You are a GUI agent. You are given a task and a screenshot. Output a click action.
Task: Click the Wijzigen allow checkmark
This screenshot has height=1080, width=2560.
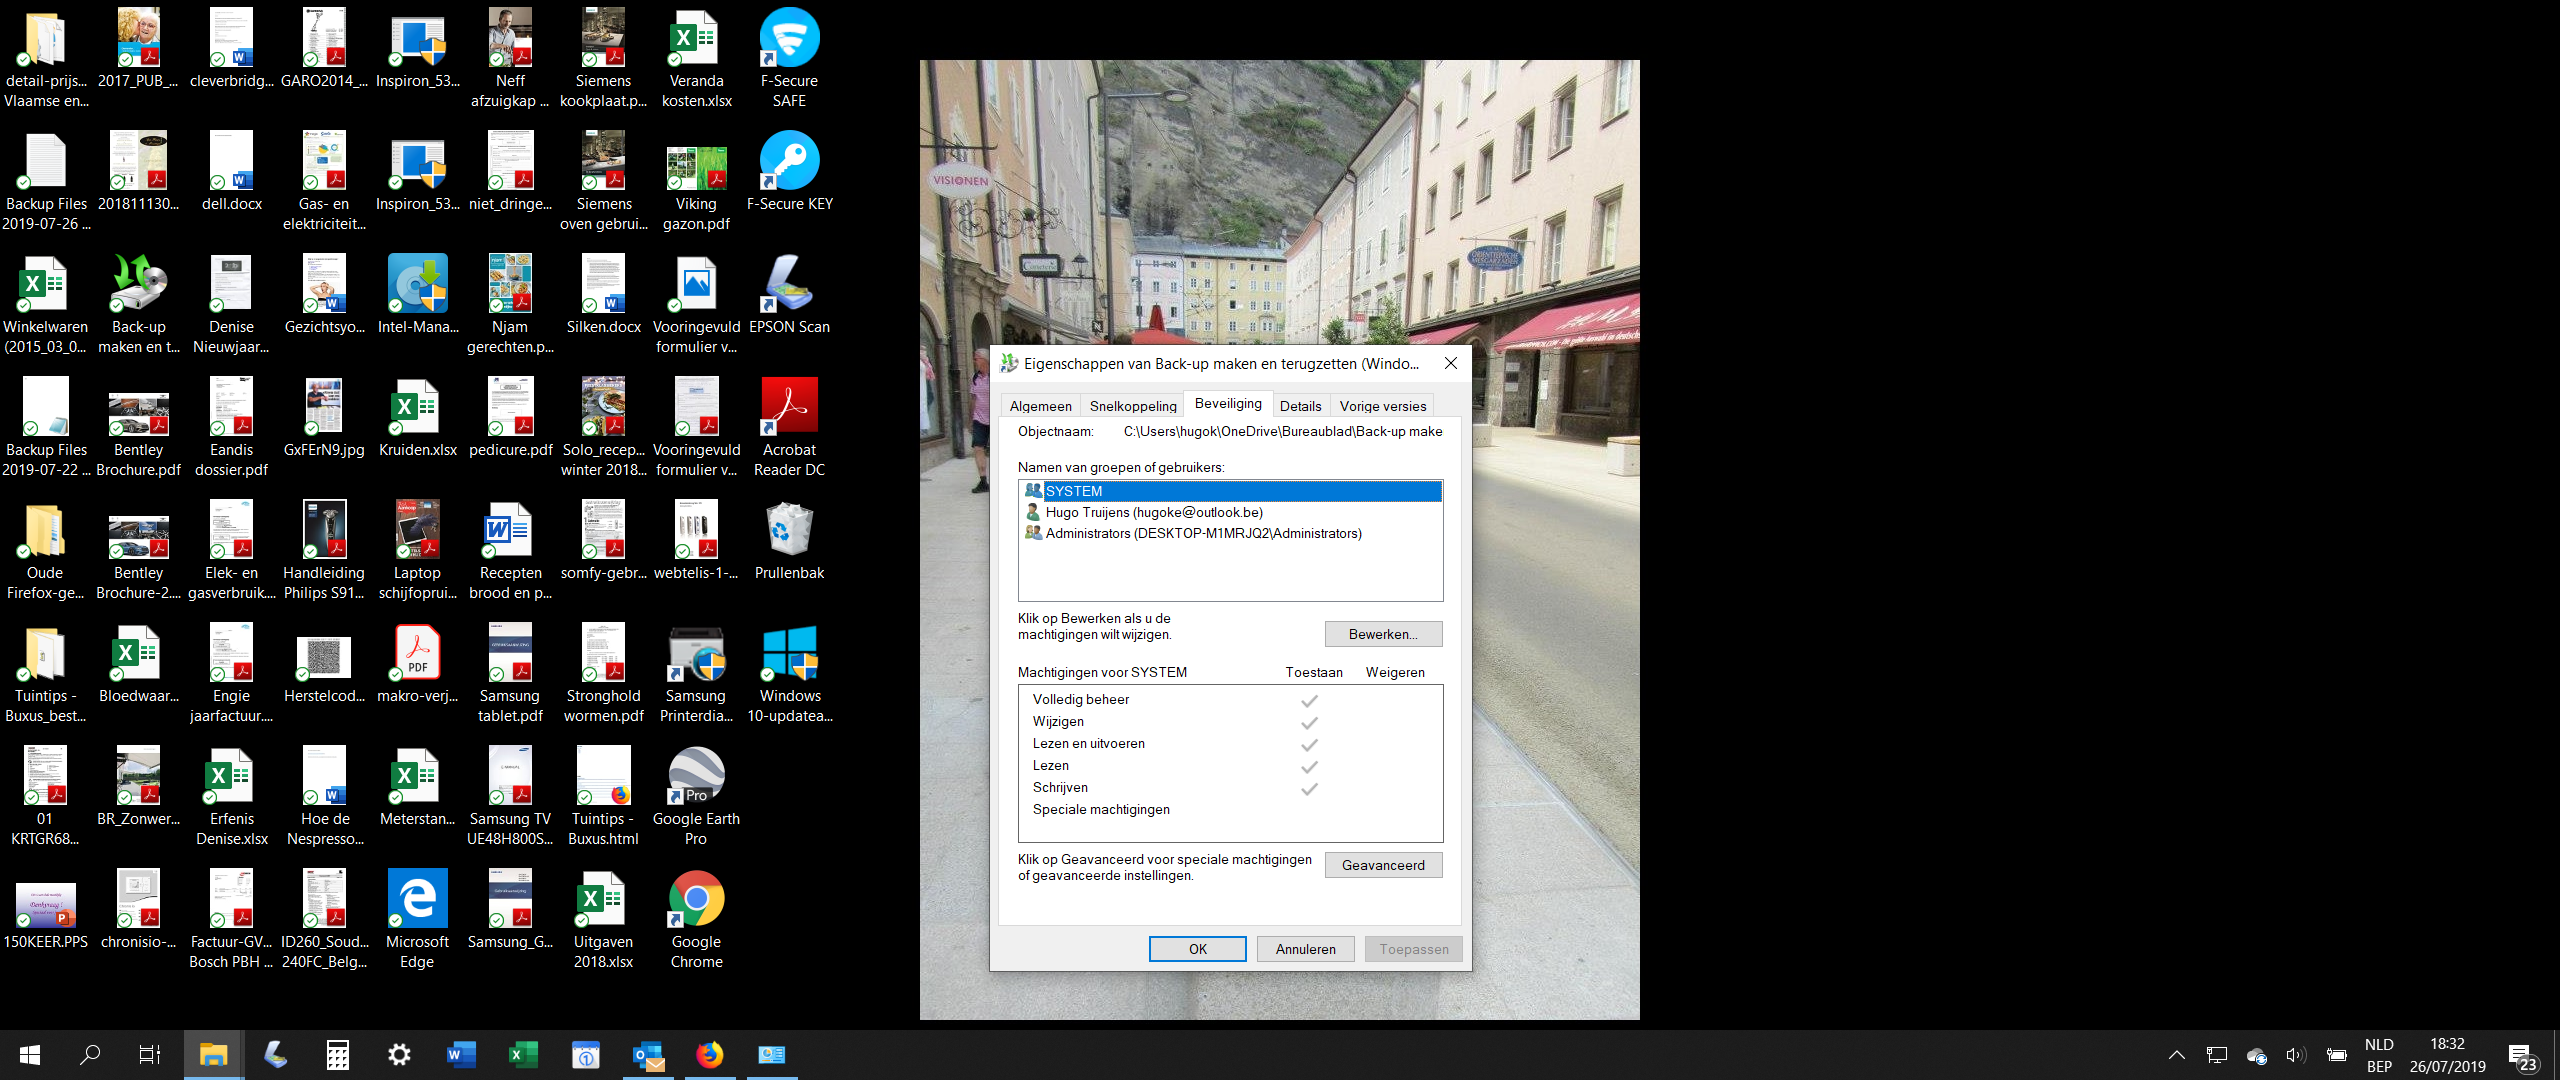[x=1309, y=722]
